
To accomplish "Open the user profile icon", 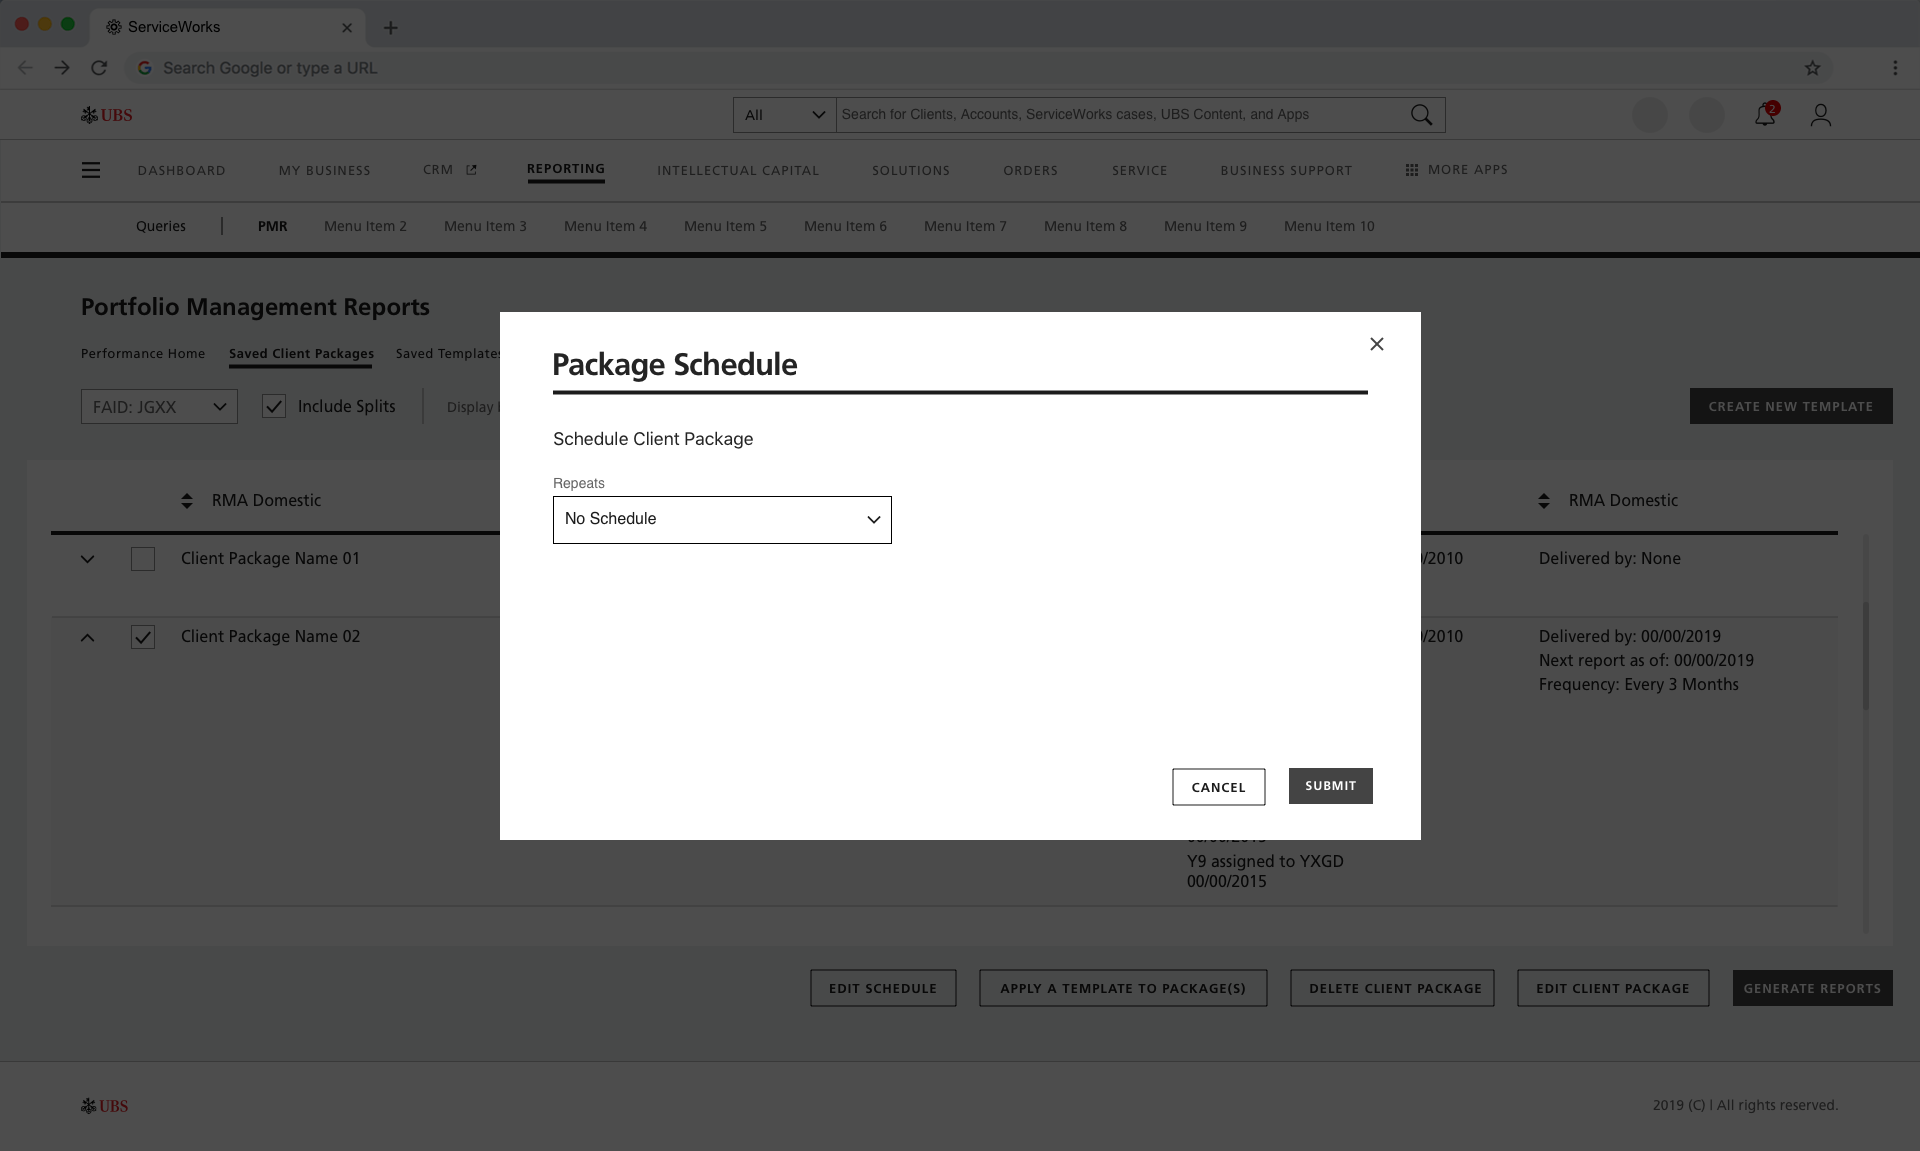I will click(1820, 115).
